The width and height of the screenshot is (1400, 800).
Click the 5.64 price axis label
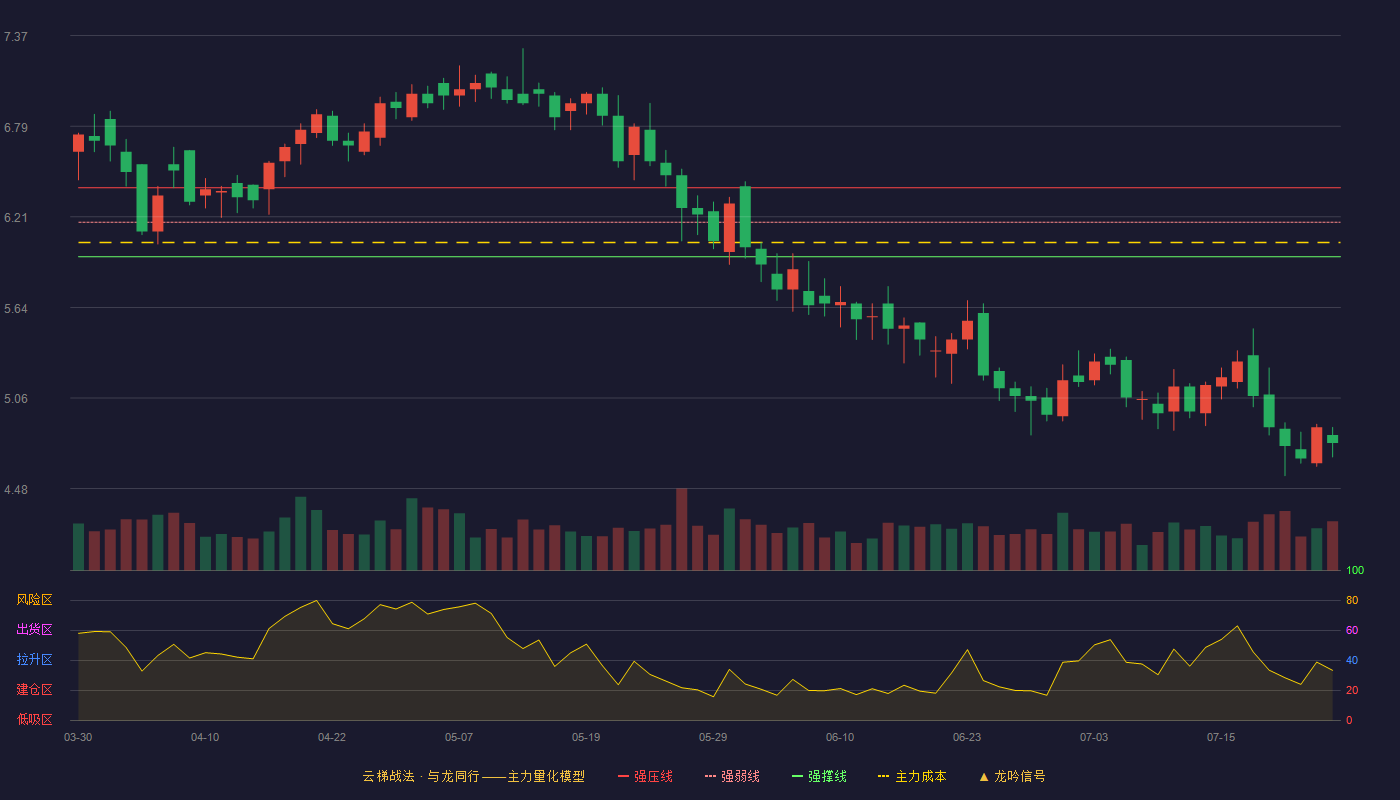[x=16, y=309]
